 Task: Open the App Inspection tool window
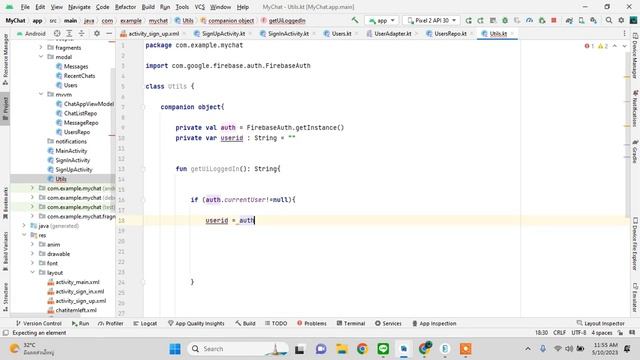click(x=434, y=323)
